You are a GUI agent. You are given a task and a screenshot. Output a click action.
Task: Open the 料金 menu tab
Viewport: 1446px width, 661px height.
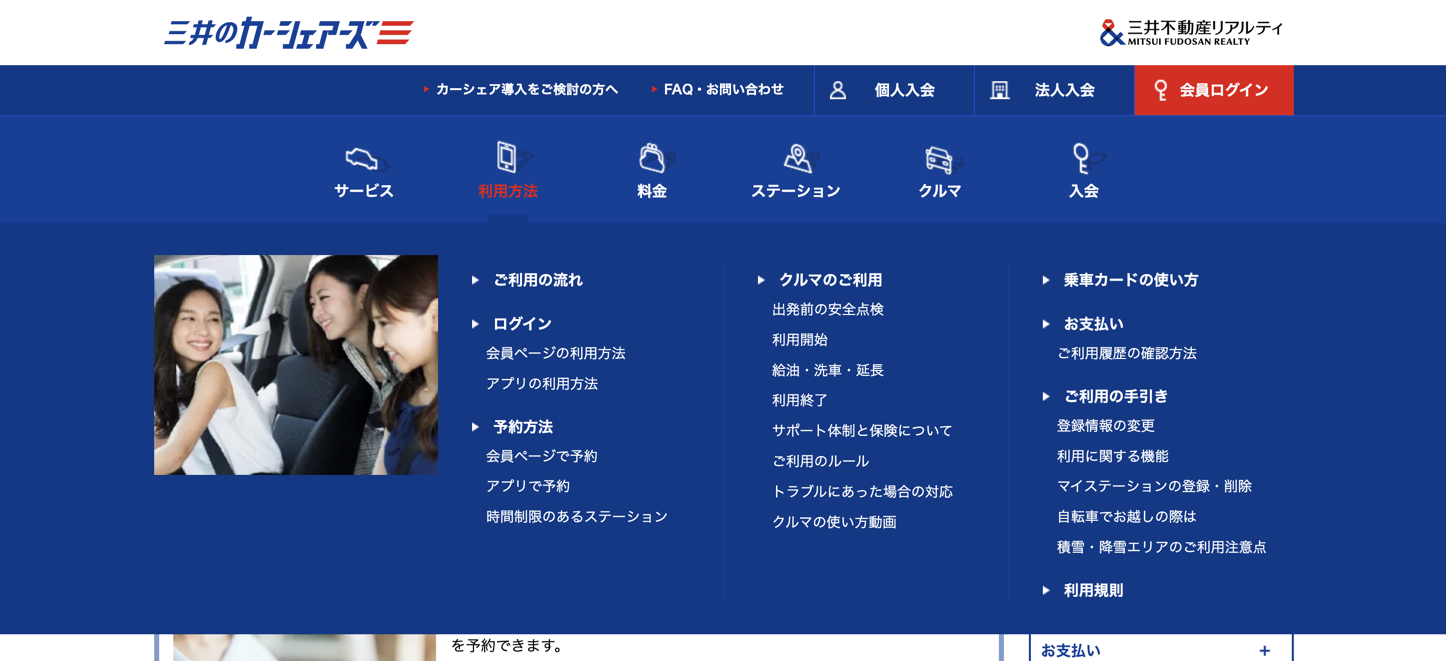[652, 171]
